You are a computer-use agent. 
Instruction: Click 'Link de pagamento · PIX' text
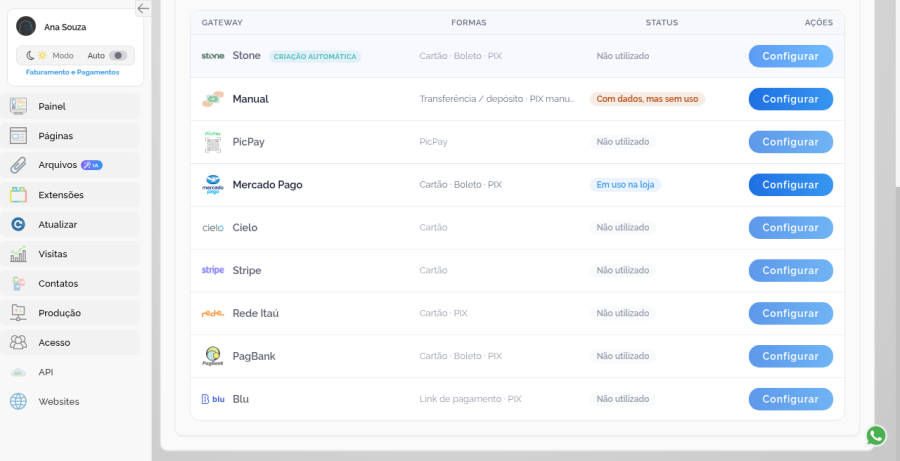click(x=470, y=399)
